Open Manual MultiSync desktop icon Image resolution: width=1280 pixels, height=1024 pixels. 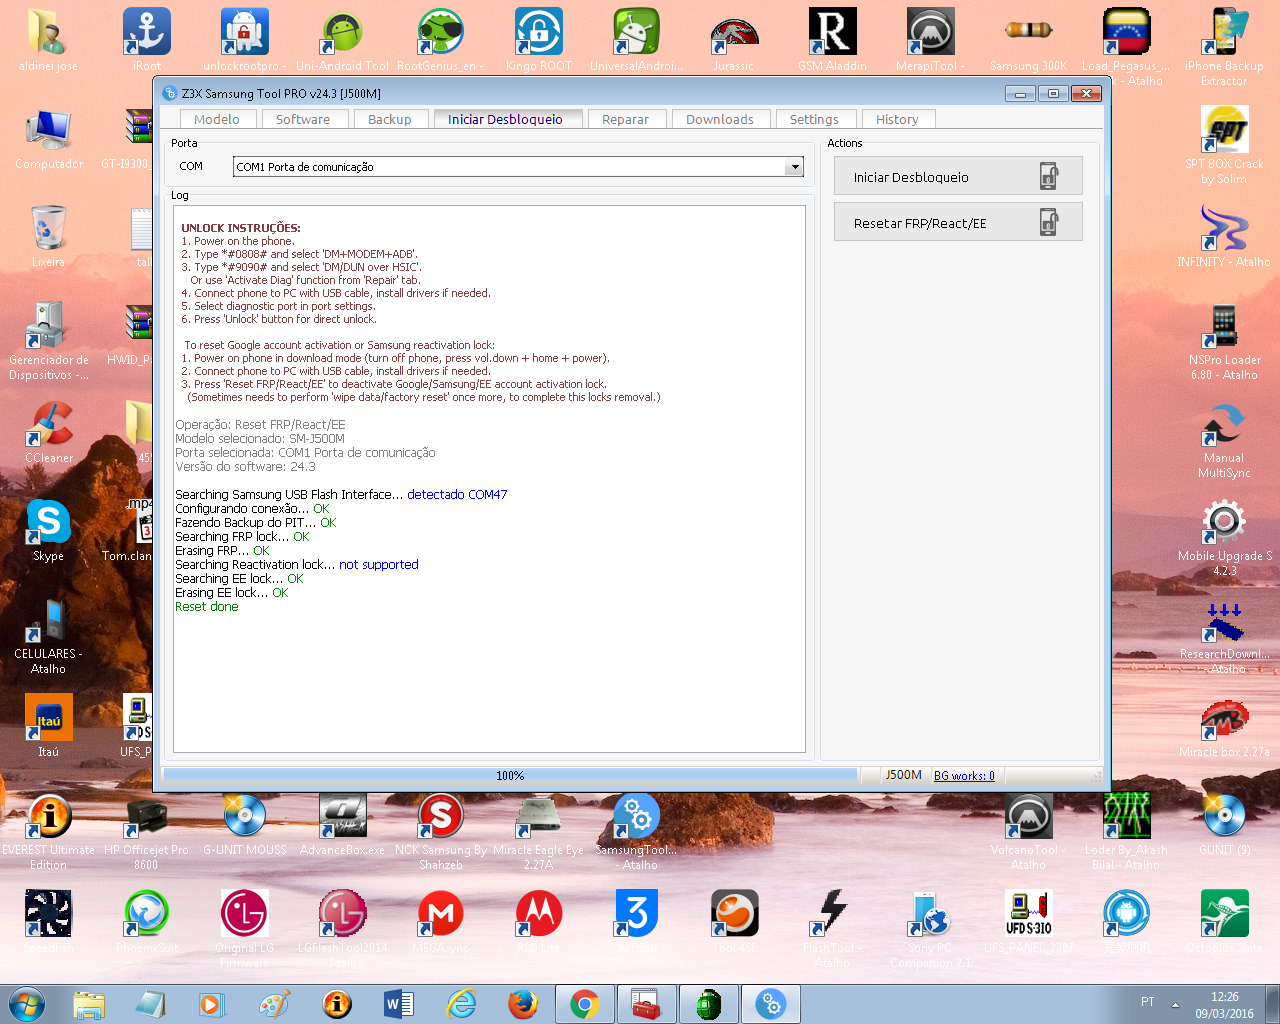[1224, 439]
